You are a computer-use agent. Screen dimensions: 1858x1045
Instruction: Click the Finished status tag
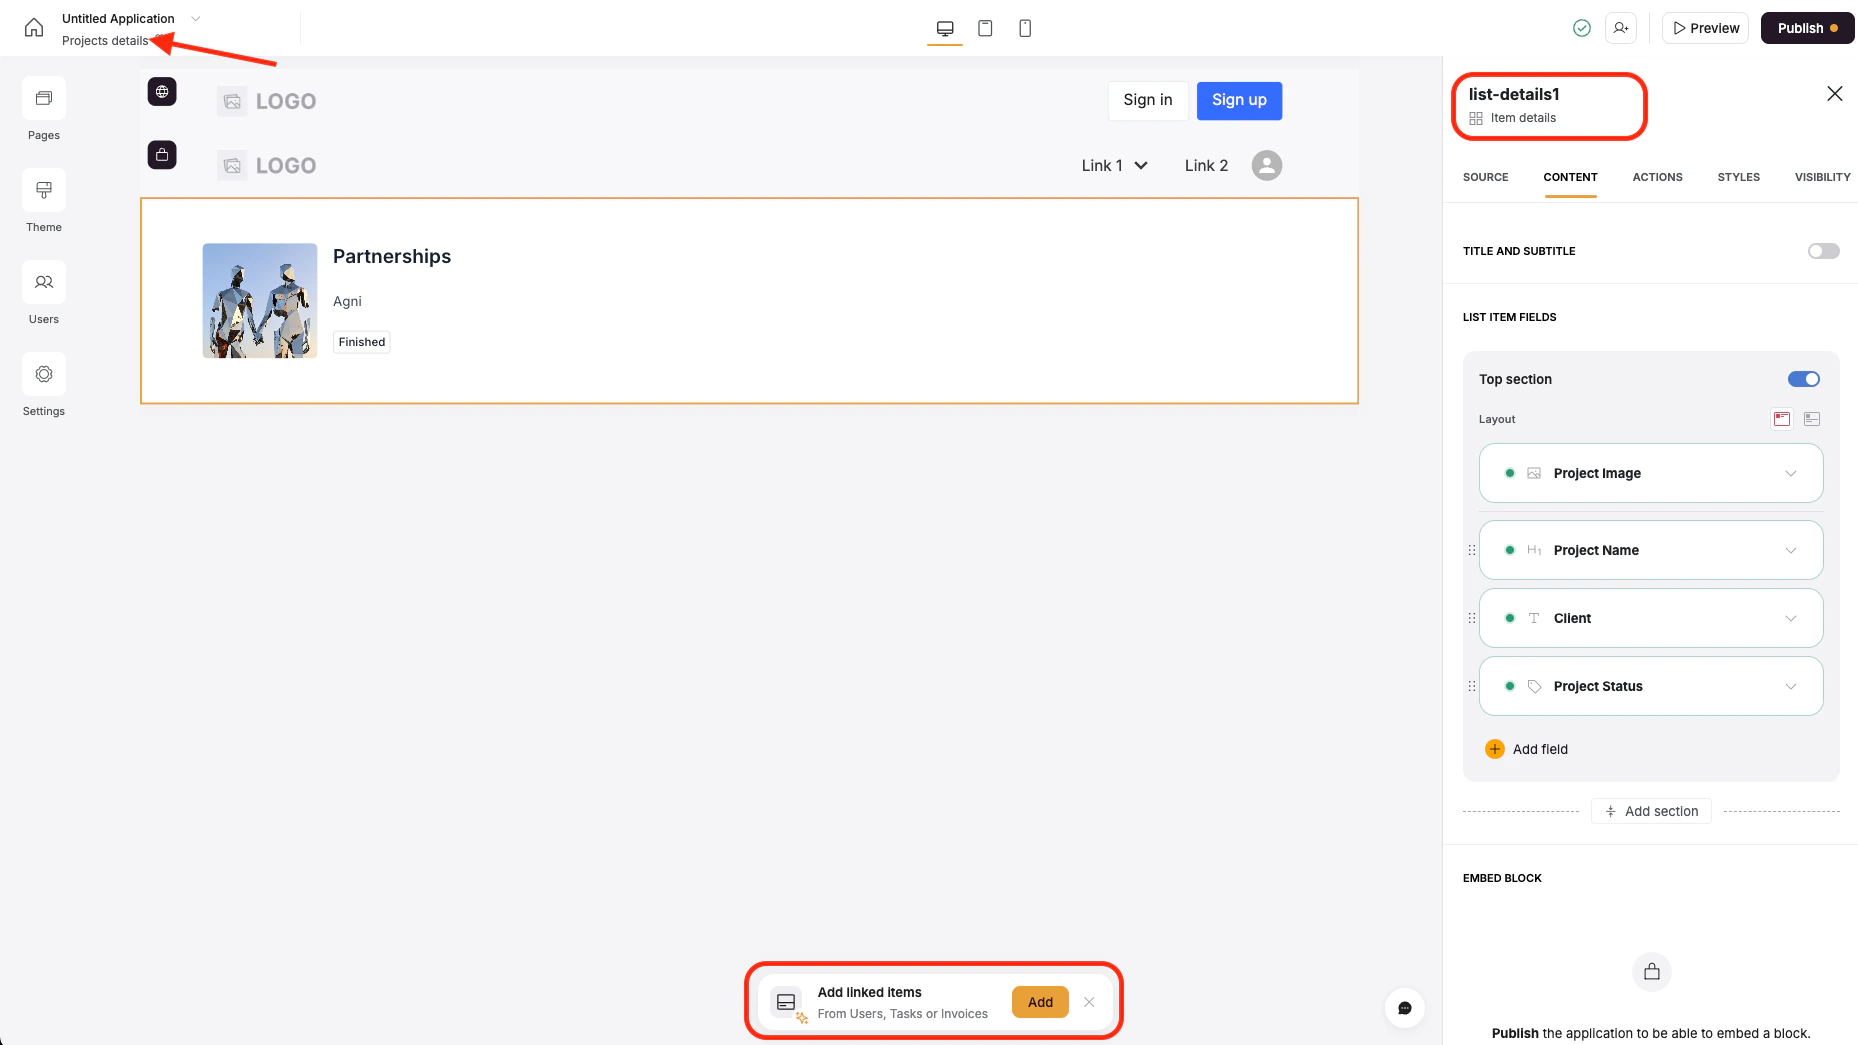[361, 342]
